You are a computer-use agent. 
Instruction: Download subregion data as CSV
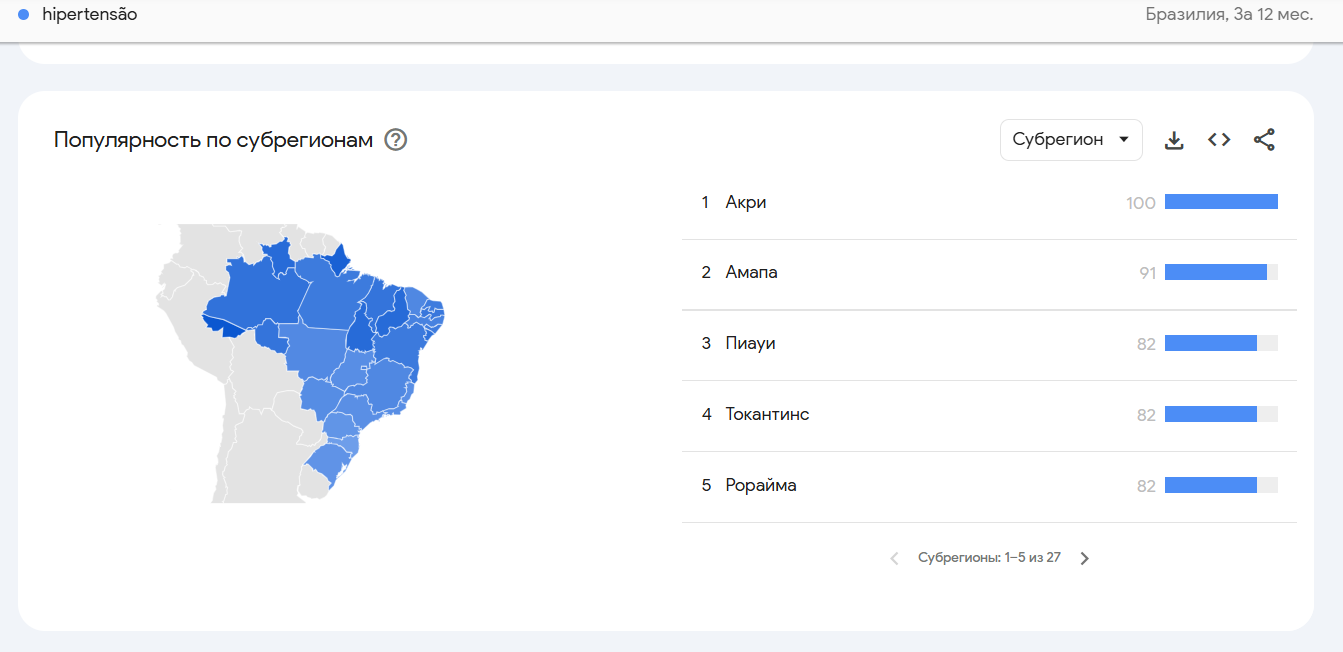[x=1174, y=140]
